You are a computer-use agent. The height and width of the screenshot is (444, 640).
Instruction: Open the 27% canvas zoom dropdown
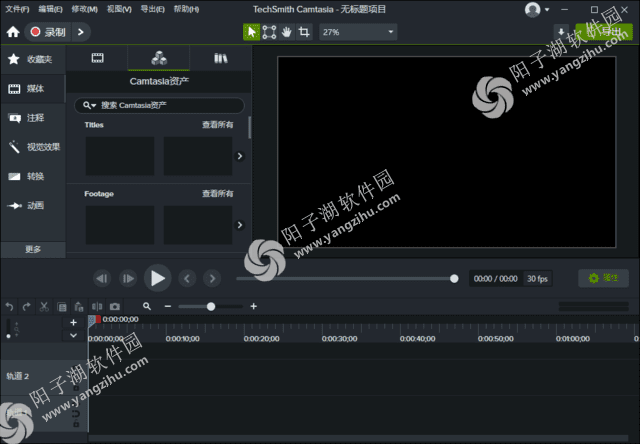tap(358, 32)
